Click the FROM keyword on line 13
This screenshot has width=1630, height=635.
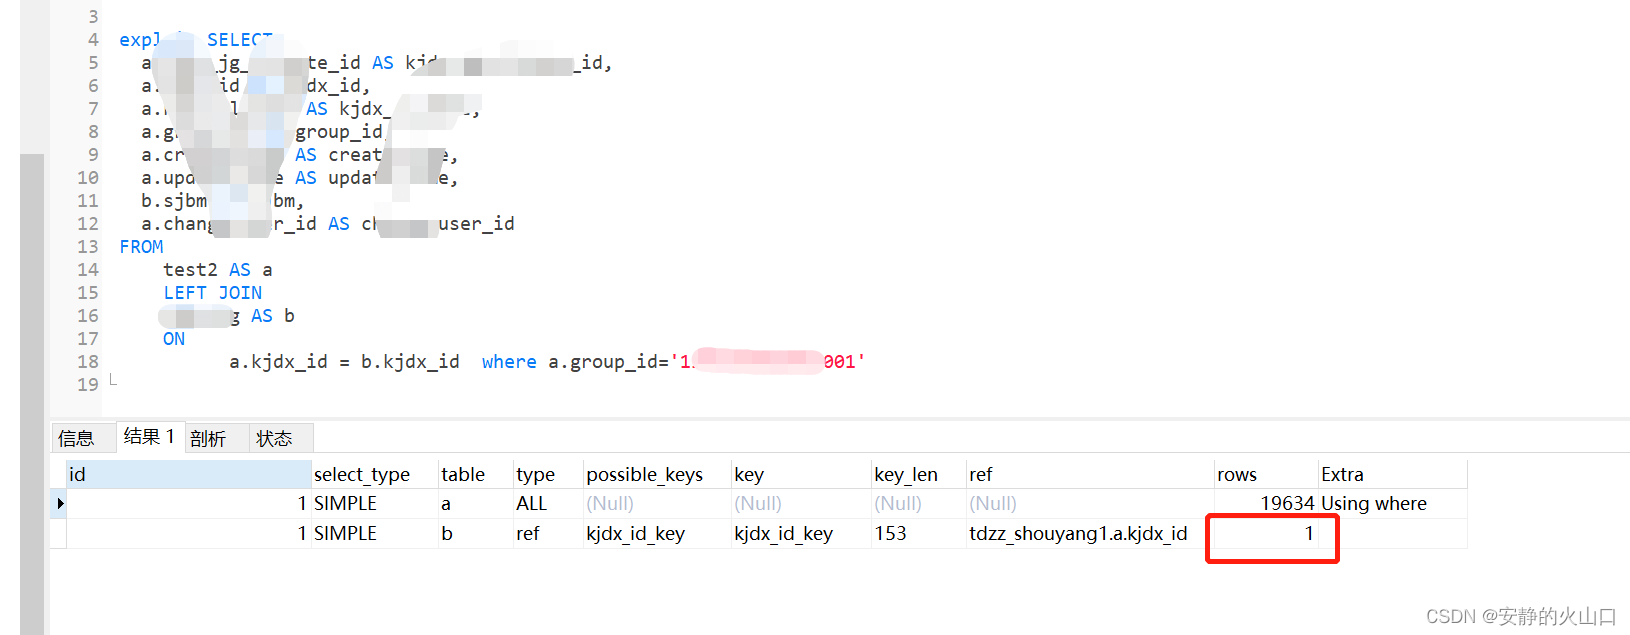coord(141,246)
